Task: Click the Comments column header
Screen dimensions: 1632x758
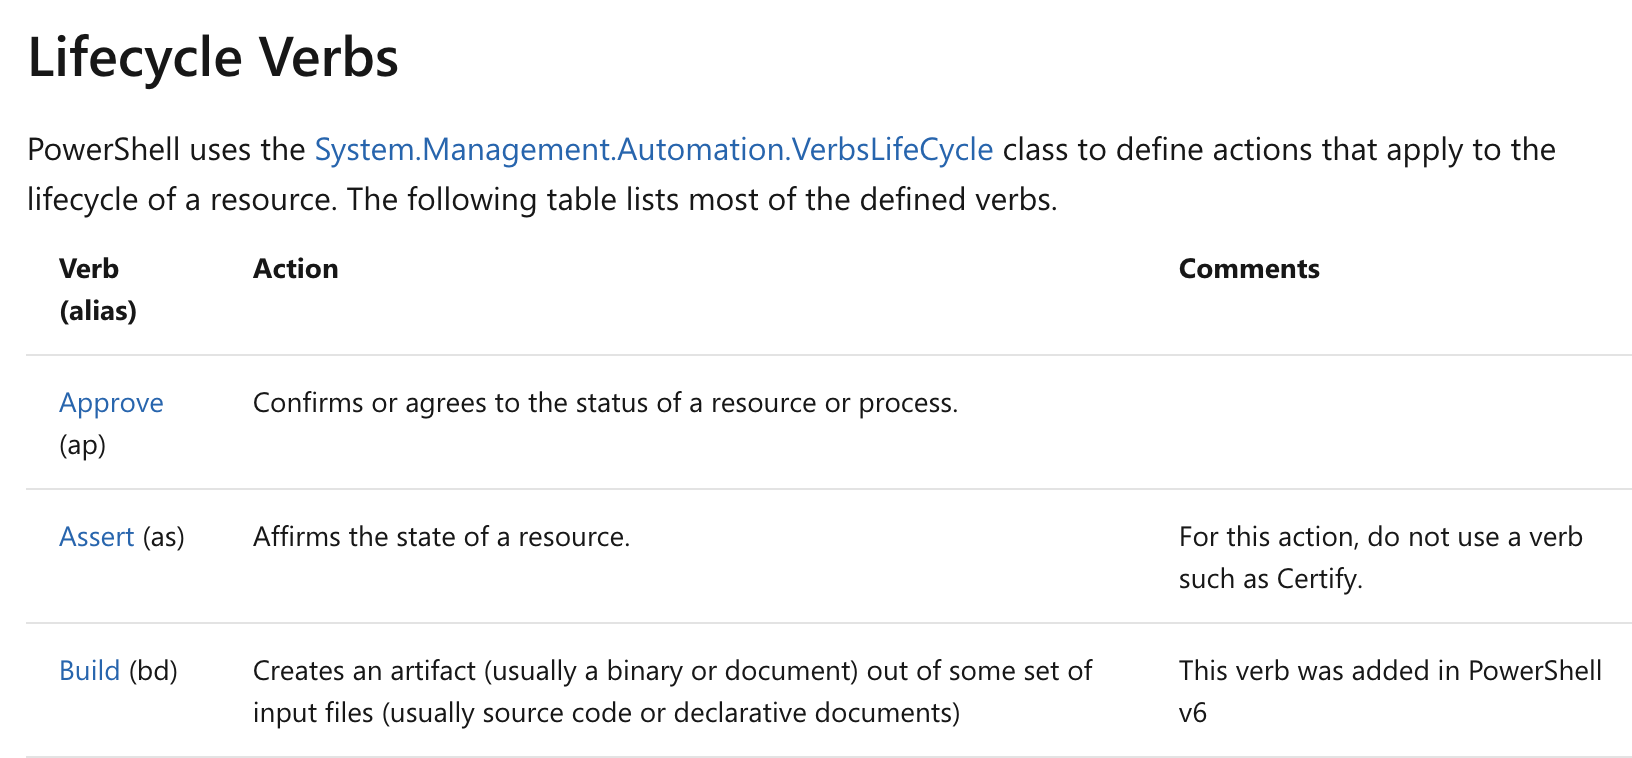Action: tap(1249, 269)
